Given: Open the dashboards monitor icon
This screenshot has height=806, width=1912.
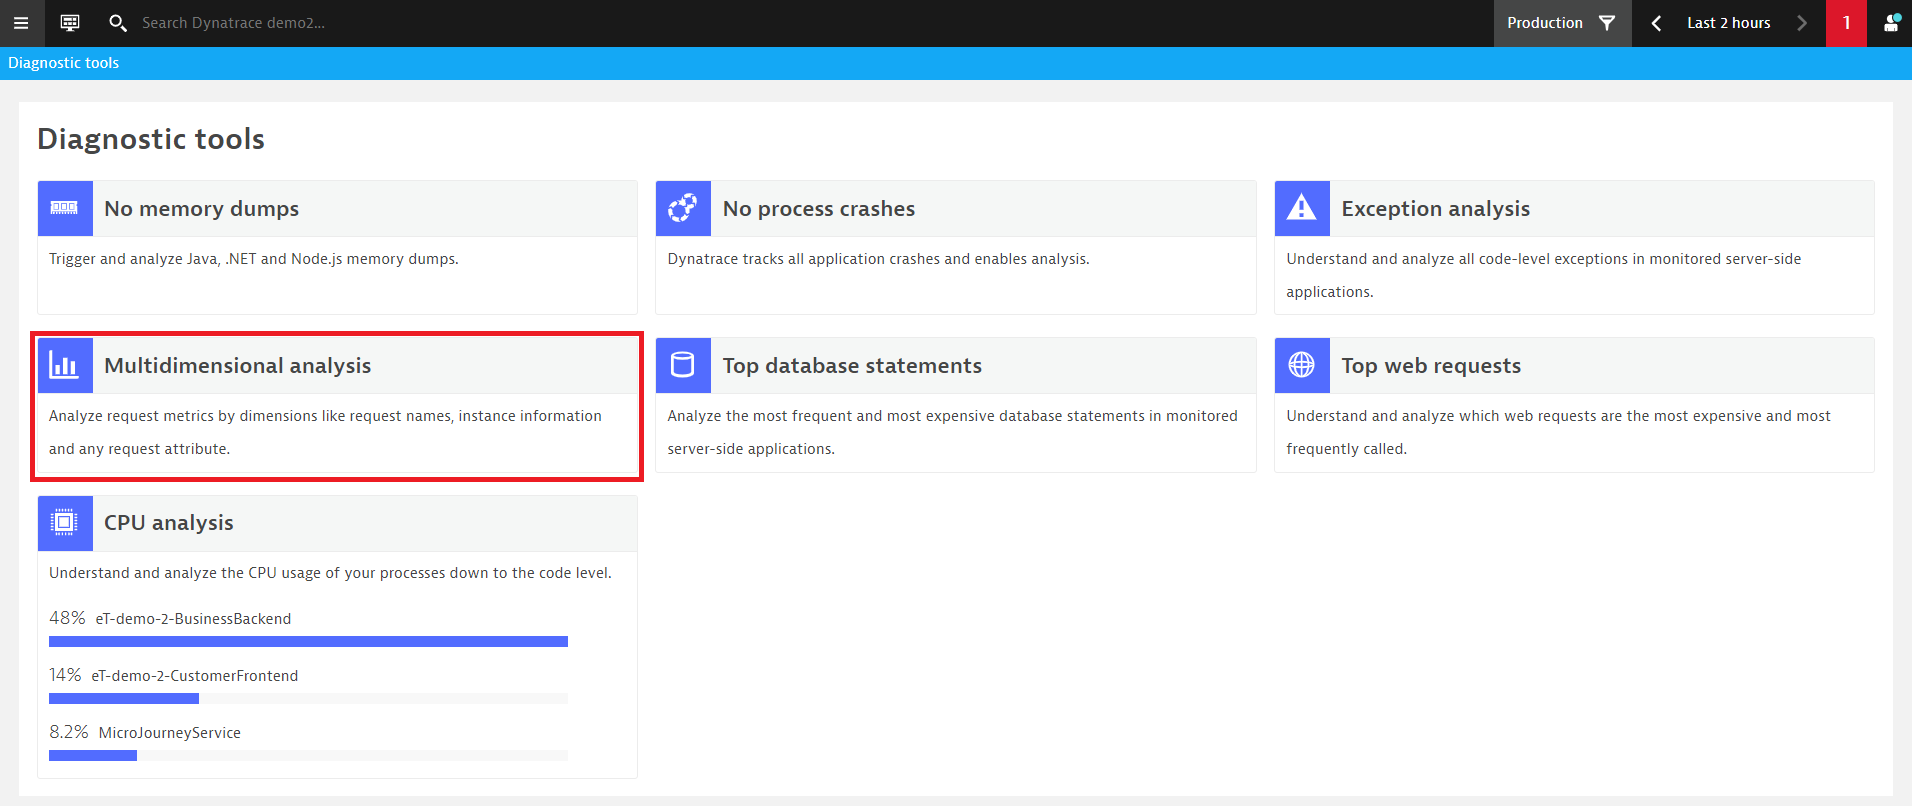Looking at the screenshot, I should pyautogui.click(x=70, y=23).
